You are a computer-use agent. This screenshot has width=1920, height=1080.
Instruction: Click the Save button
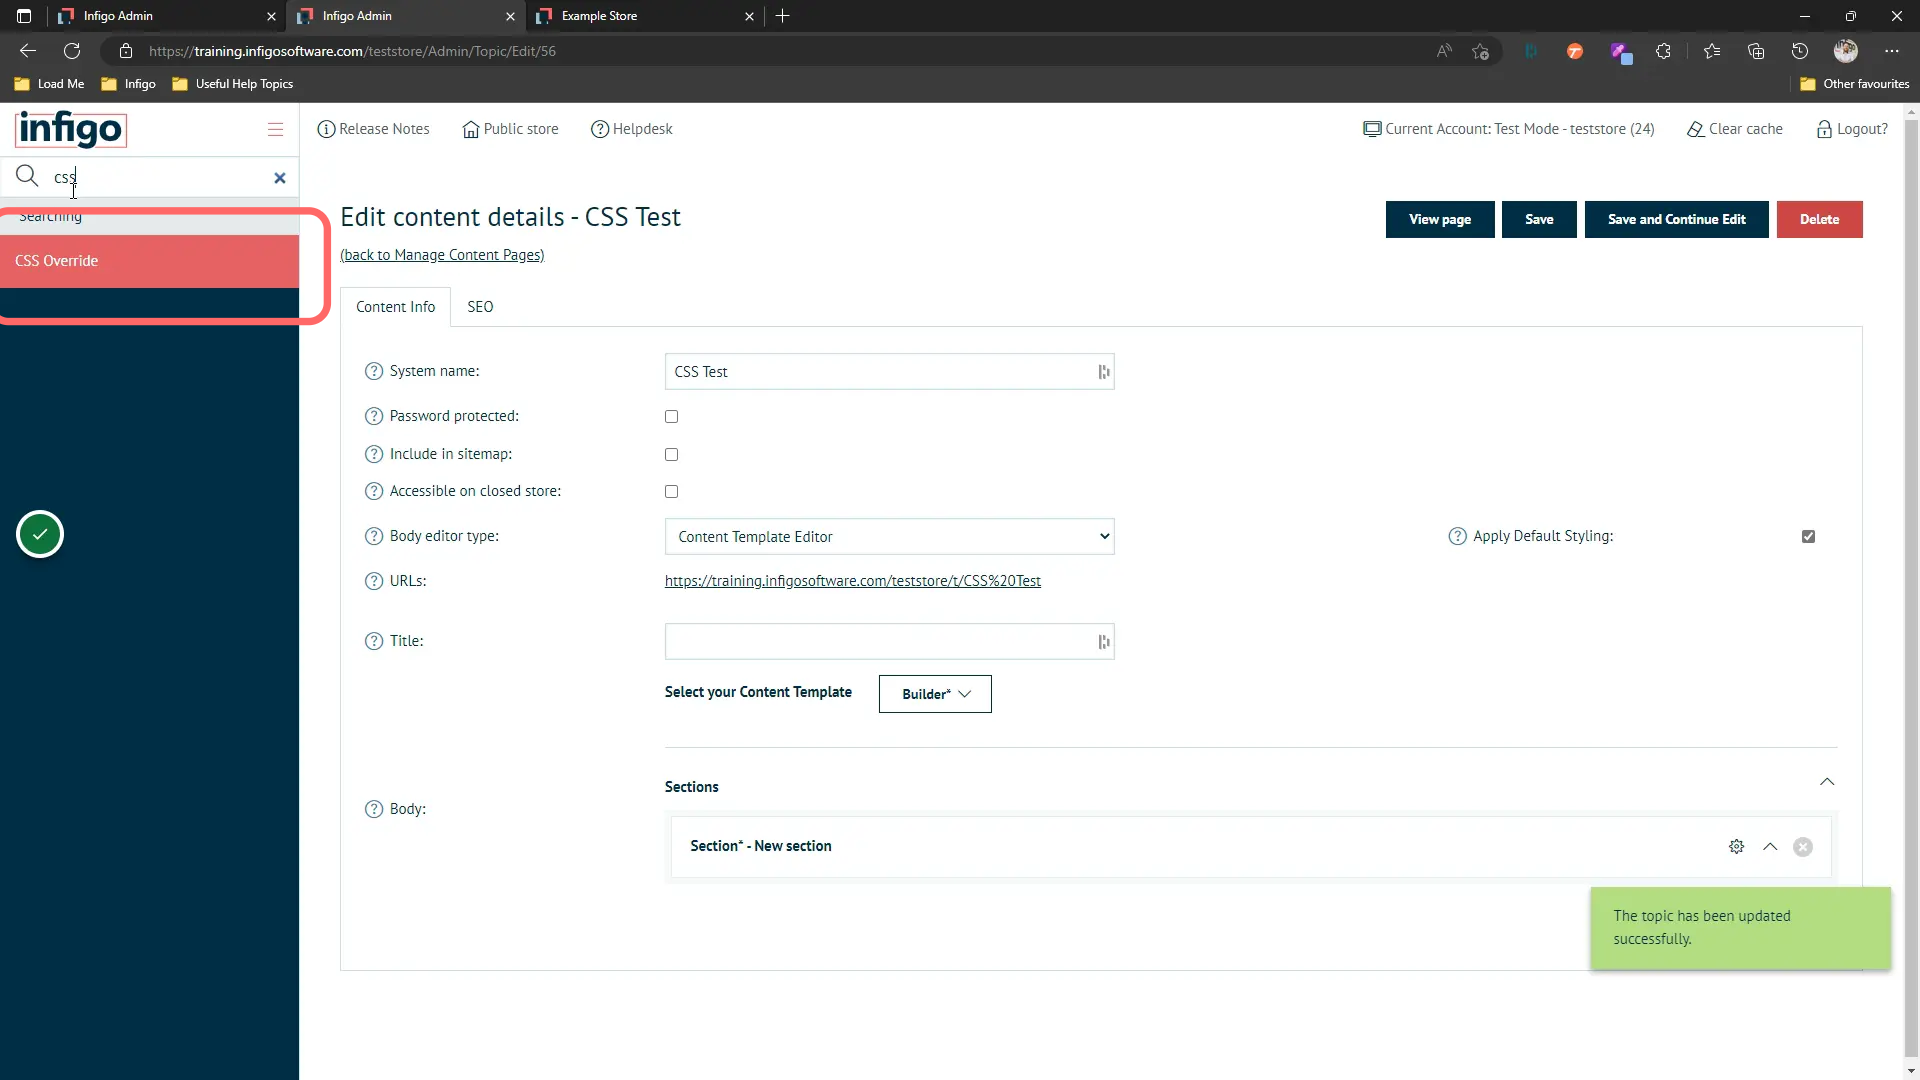click(x=1539, y=219)
